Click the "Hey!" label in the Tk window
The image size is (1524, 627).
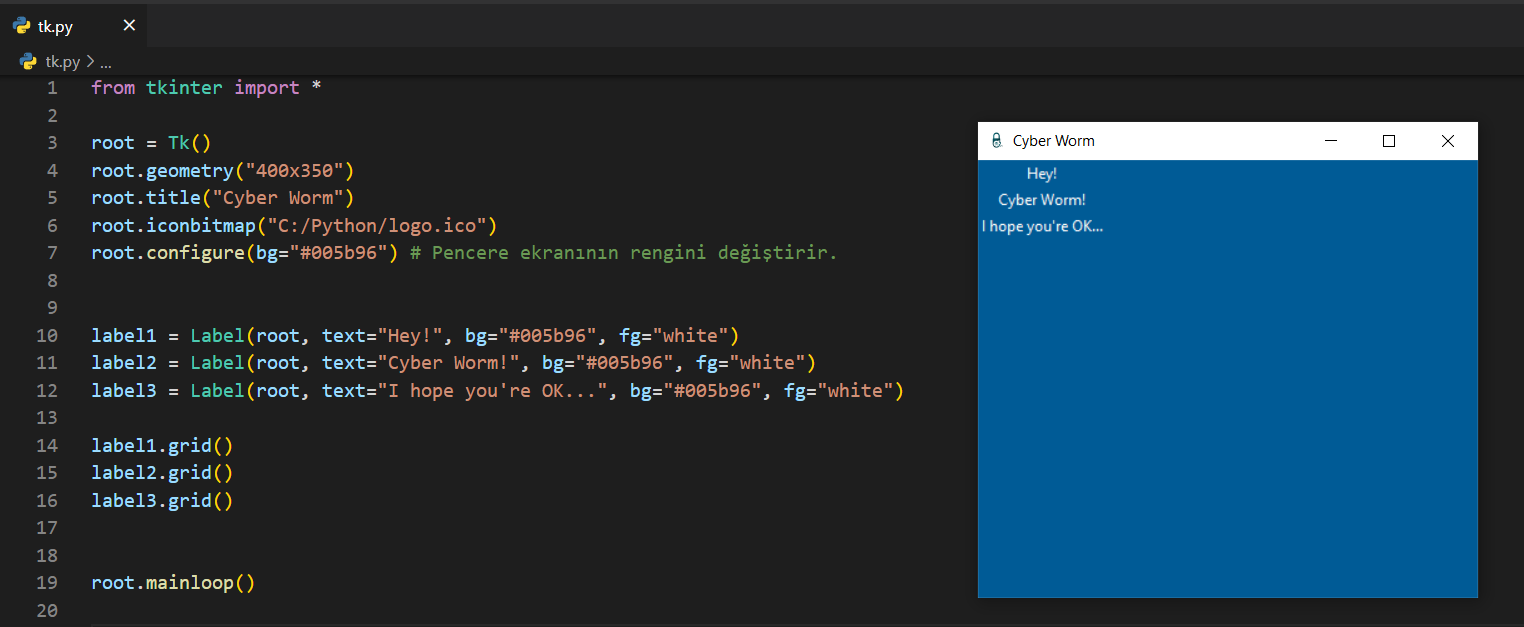click(x=1041, y=174)
